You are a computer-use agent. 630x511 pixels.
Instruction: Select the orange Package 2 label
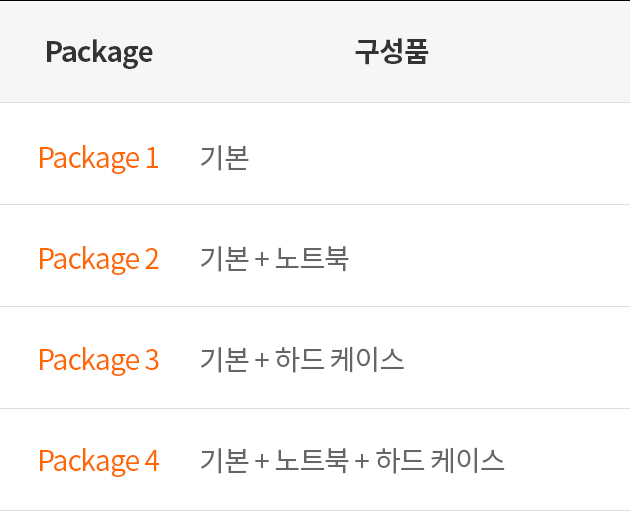coord(98,259)
